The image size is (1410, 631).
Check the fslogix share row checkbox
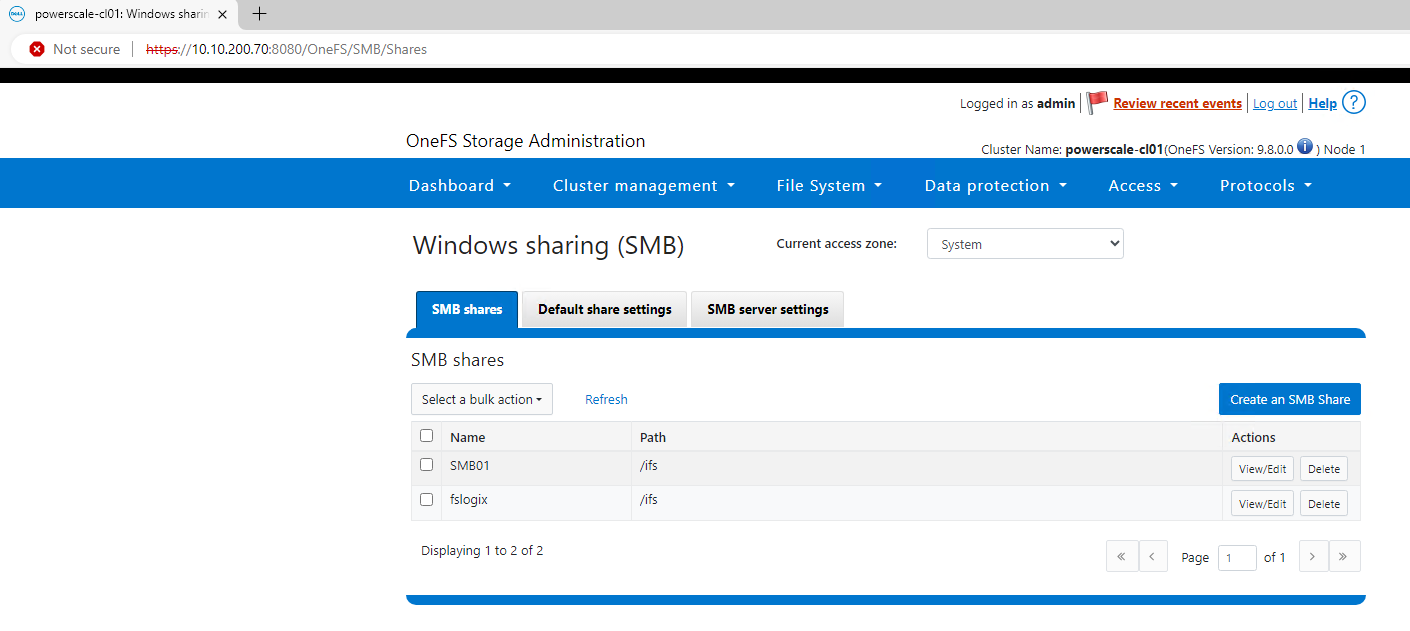tap(426, 499)
